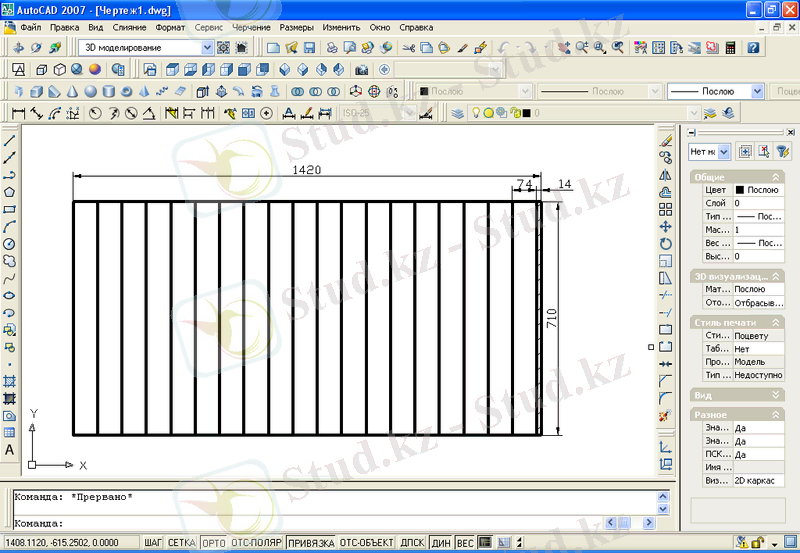Open the Послою lineweight dropdown
Image resolution: width=800 pixels, height=553 pixels.
(x=757, y=91)
